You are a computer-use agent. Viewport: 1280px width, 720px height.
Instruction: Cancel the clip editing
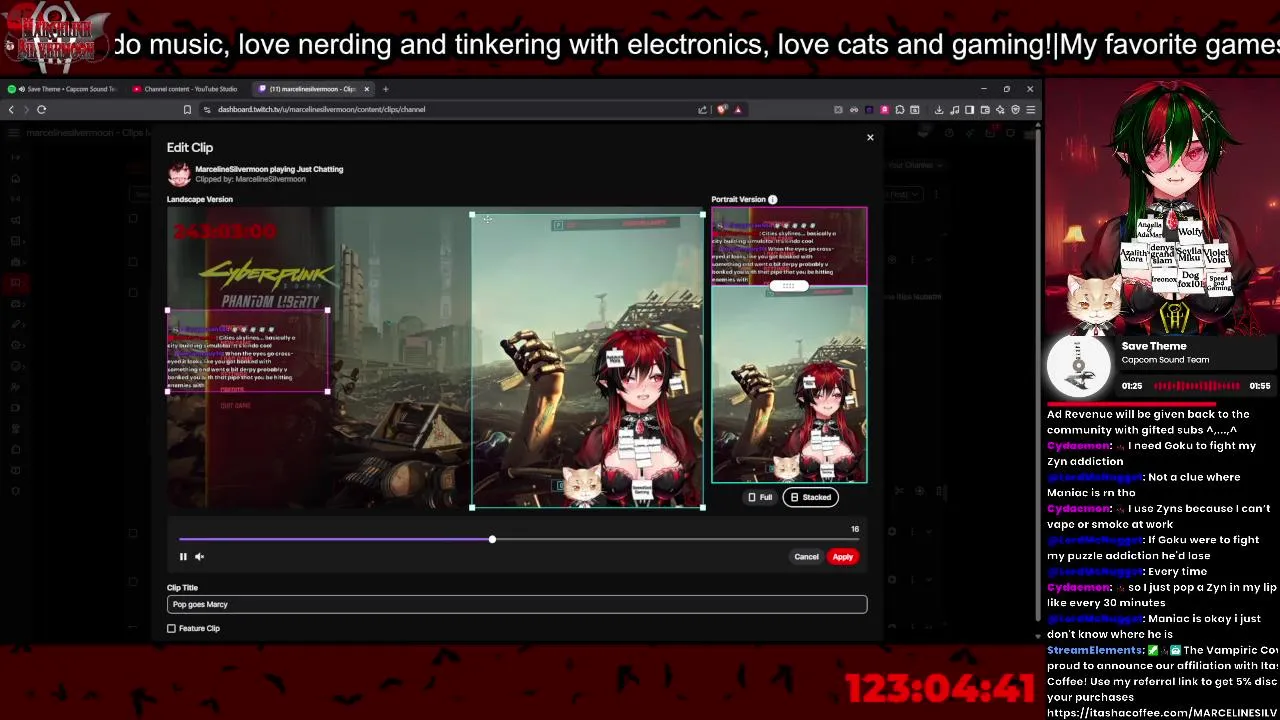point(806,557)
